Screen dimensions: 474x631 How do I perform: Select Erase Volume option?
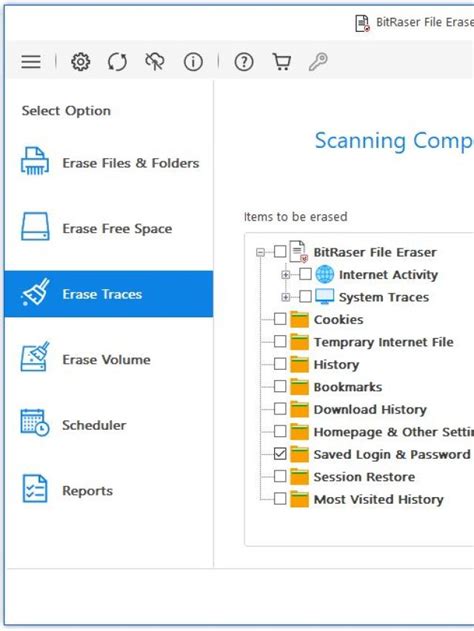(109, 359)
